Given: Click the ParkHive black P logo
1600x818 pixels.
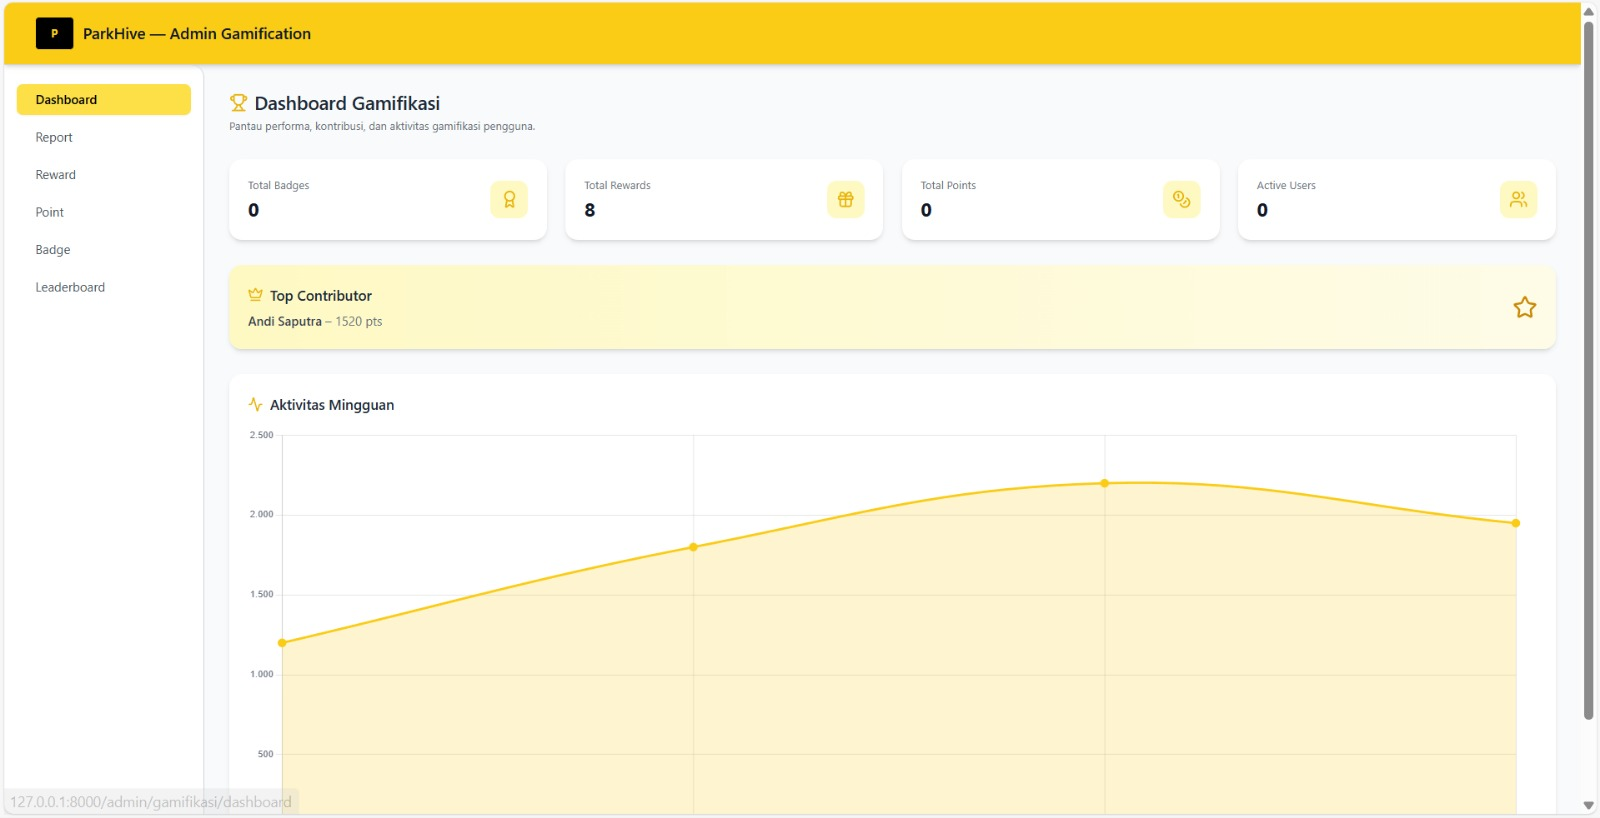Looking at the screenshot, I should click(54, 33).
